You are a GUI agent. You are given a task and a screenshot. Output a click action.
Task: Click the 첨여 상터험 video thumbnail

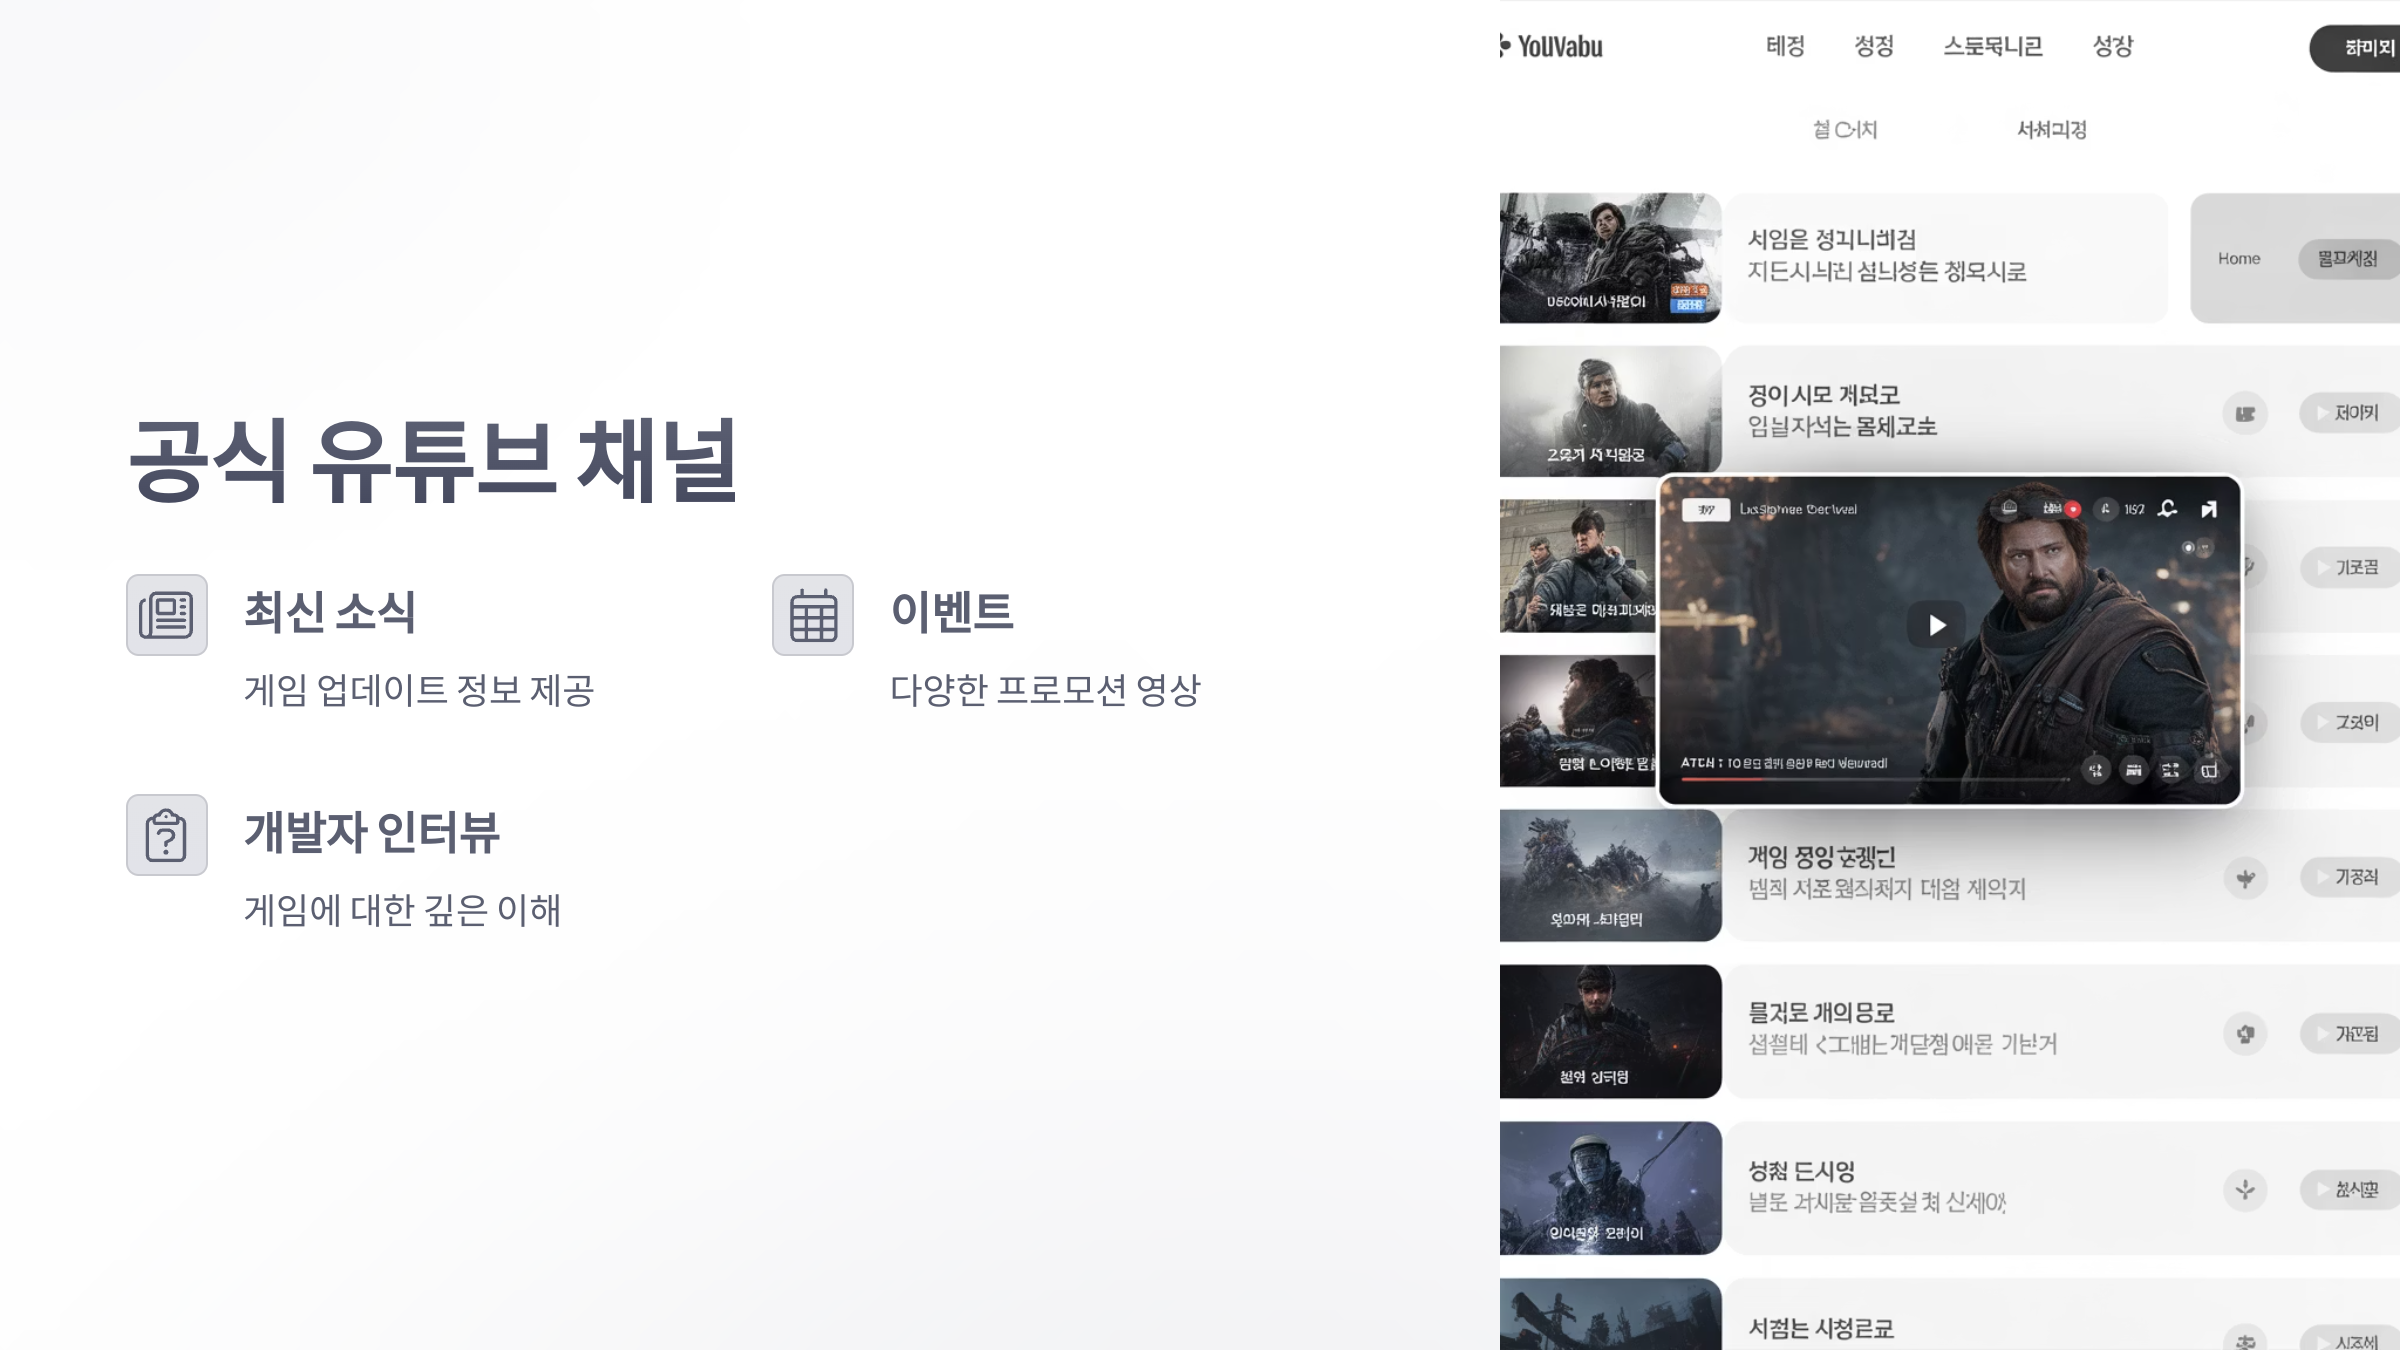coord(1610,1030)
